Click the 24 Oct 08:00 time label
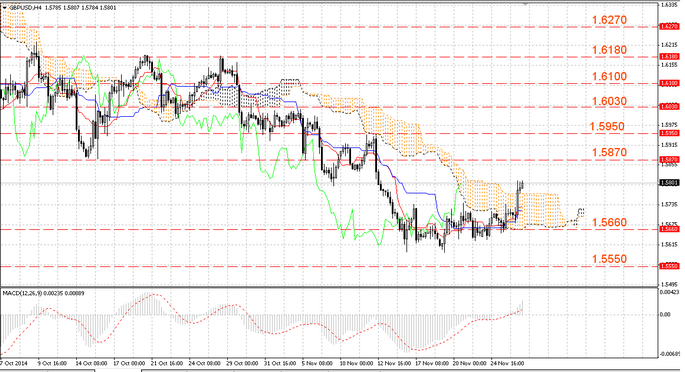The image size is (685, 372). (204, 363)
